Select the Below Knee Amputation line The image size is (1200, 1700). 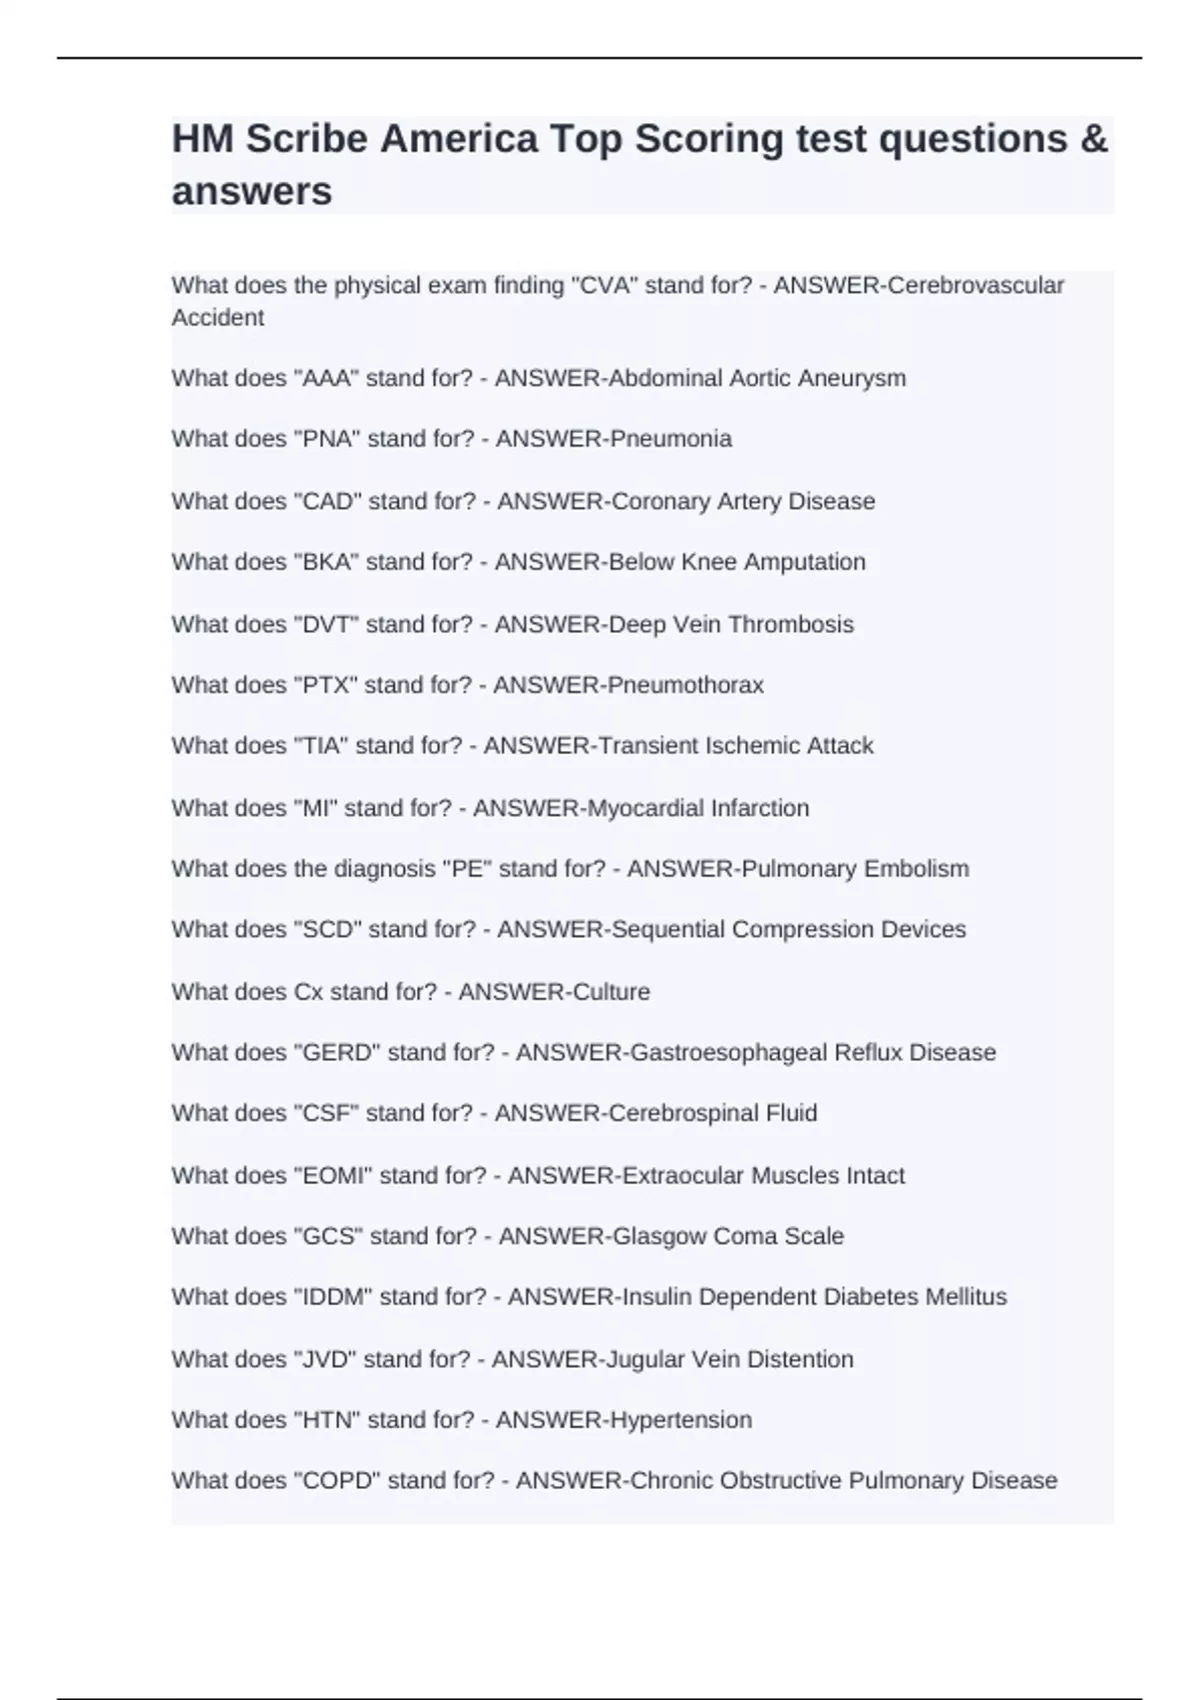point(518,562)
